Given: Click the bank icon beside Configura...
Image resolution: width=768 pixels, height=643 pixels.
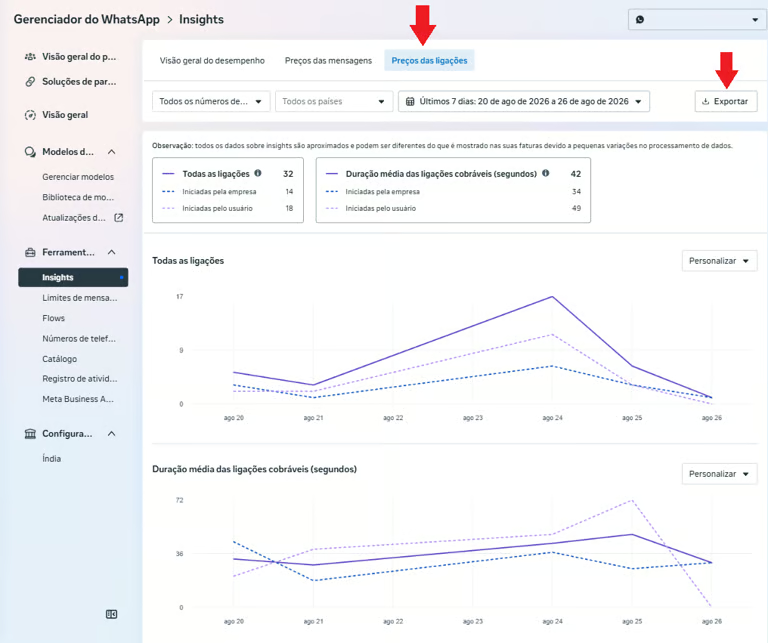Looking at the screenshot, I should [x=30, y=434].
